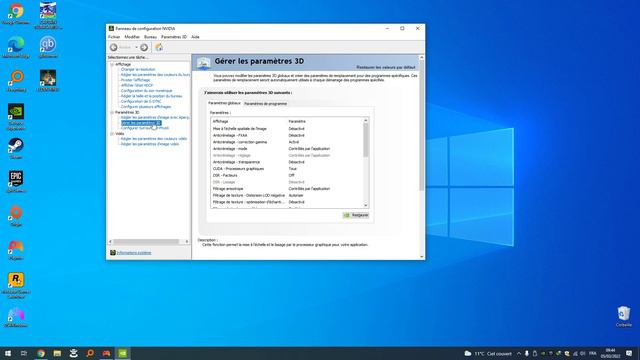Viewport: 640px width, 360px height.
Task: Open Configuration de G-SYNC
Action: 141,101
